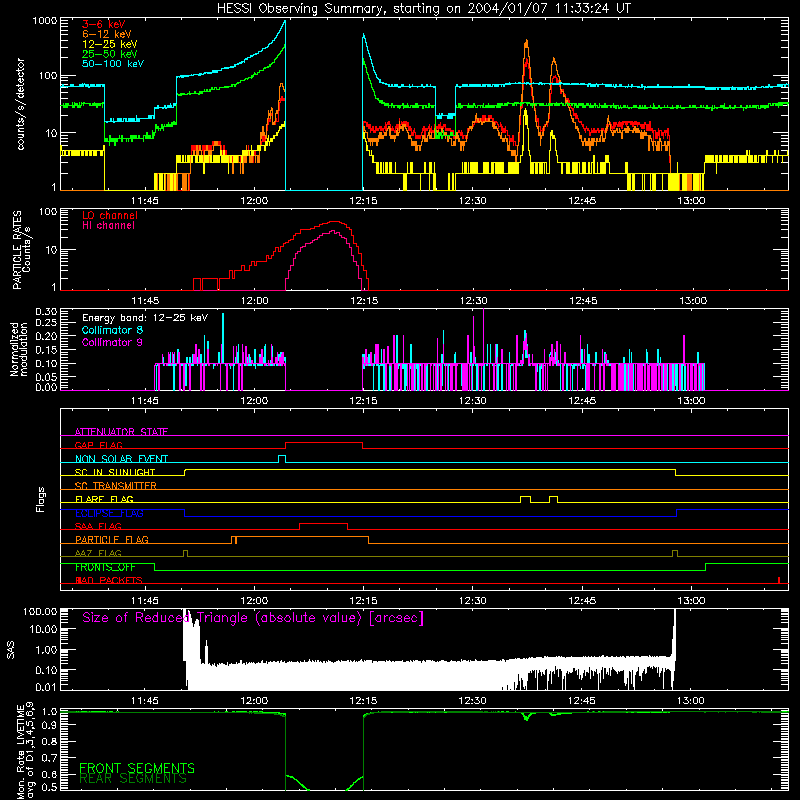
Task: Click the FLARE_FLAG label
Action: tap(104, 499)
